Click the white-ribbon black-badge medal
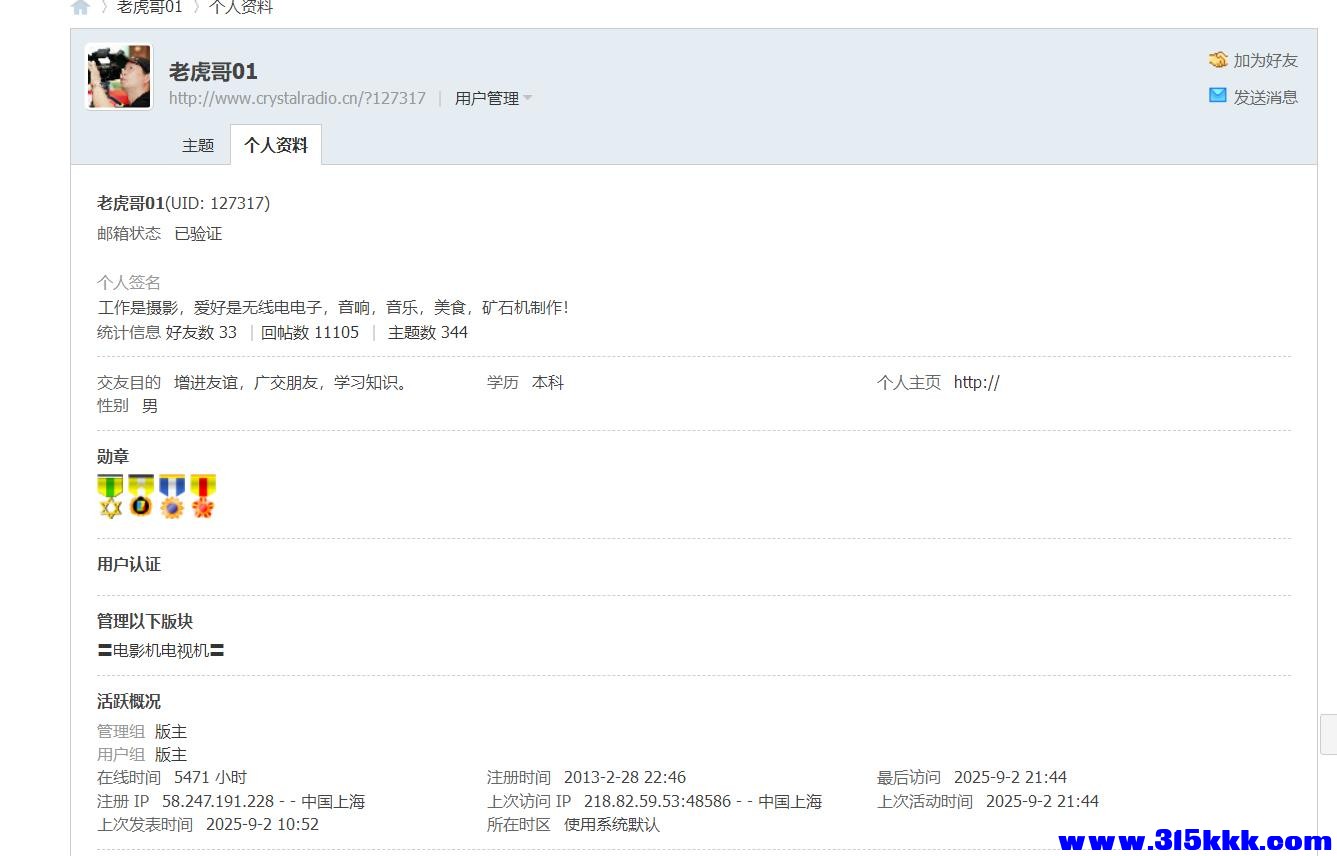Image resolution: width=1337 pixels, height=856 pixels. point(141,496)
